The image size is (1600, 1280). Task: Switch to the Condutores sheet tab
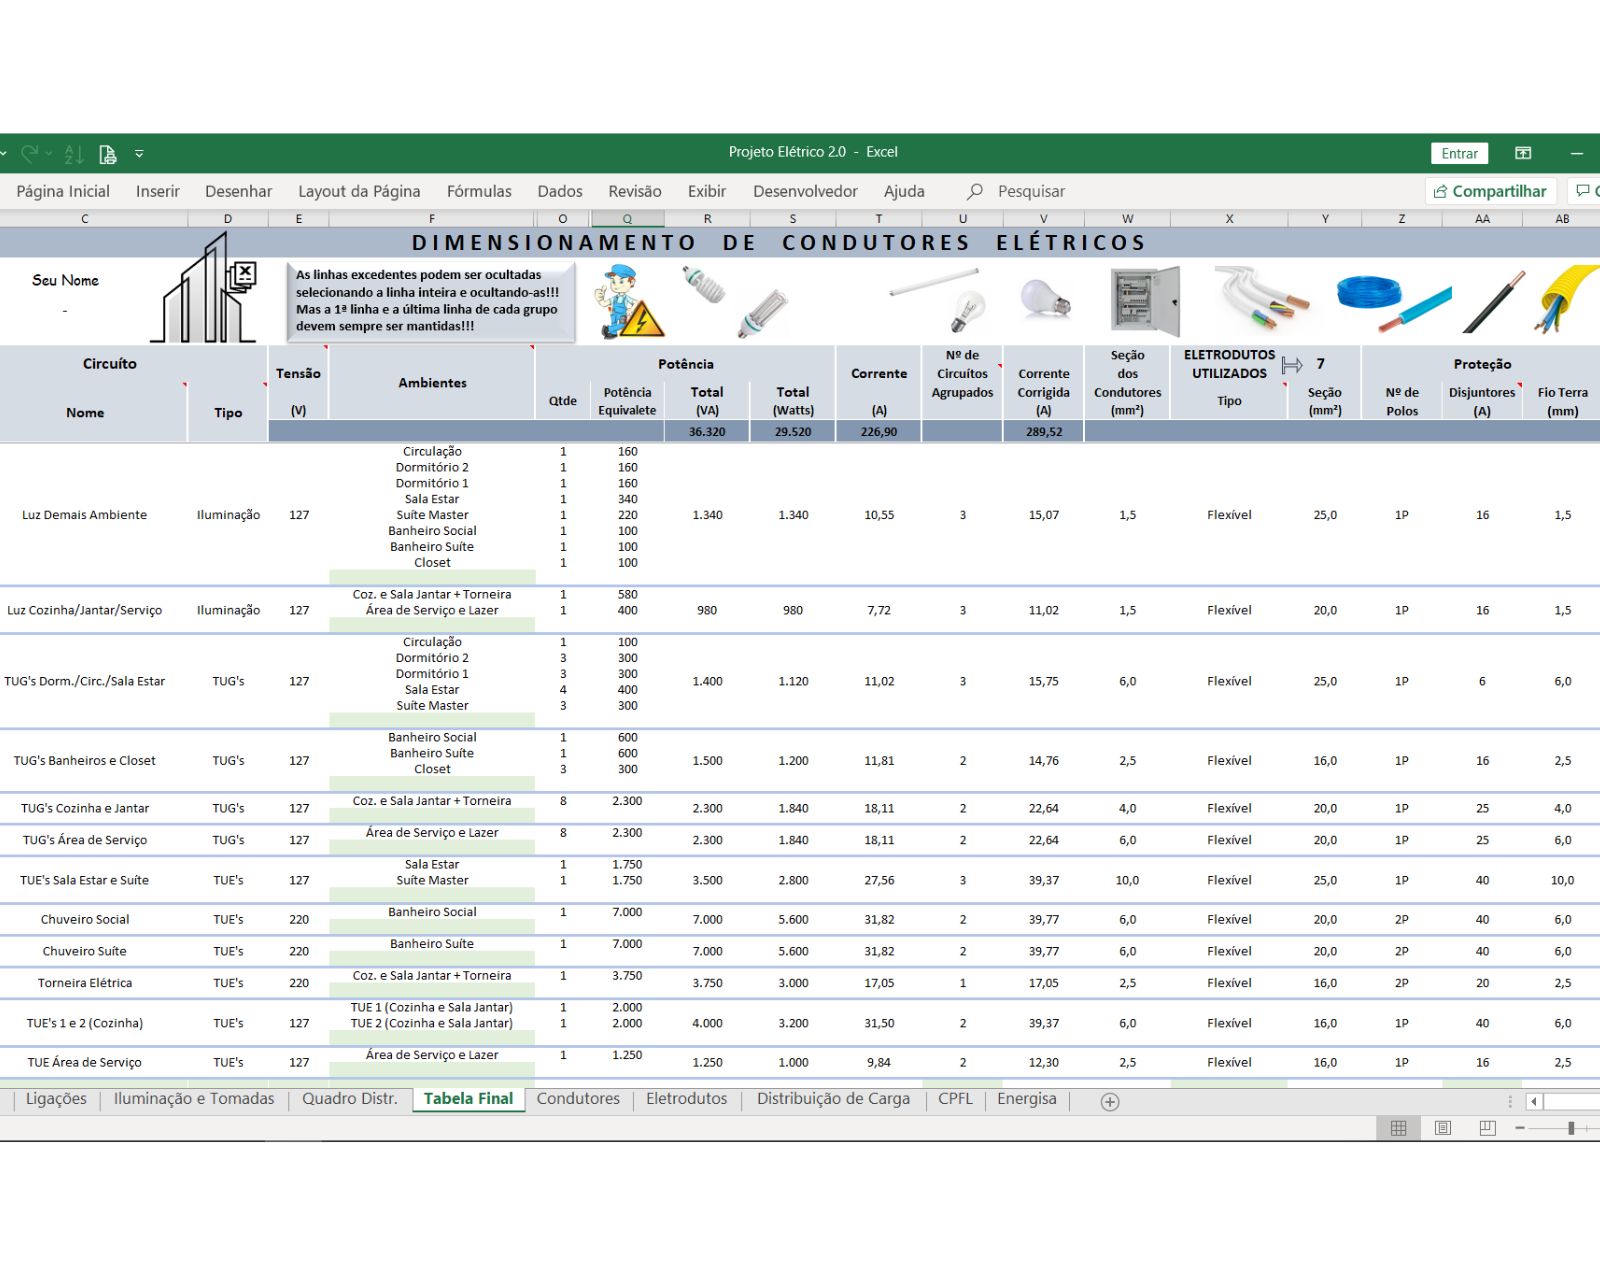click(578, 1098)
